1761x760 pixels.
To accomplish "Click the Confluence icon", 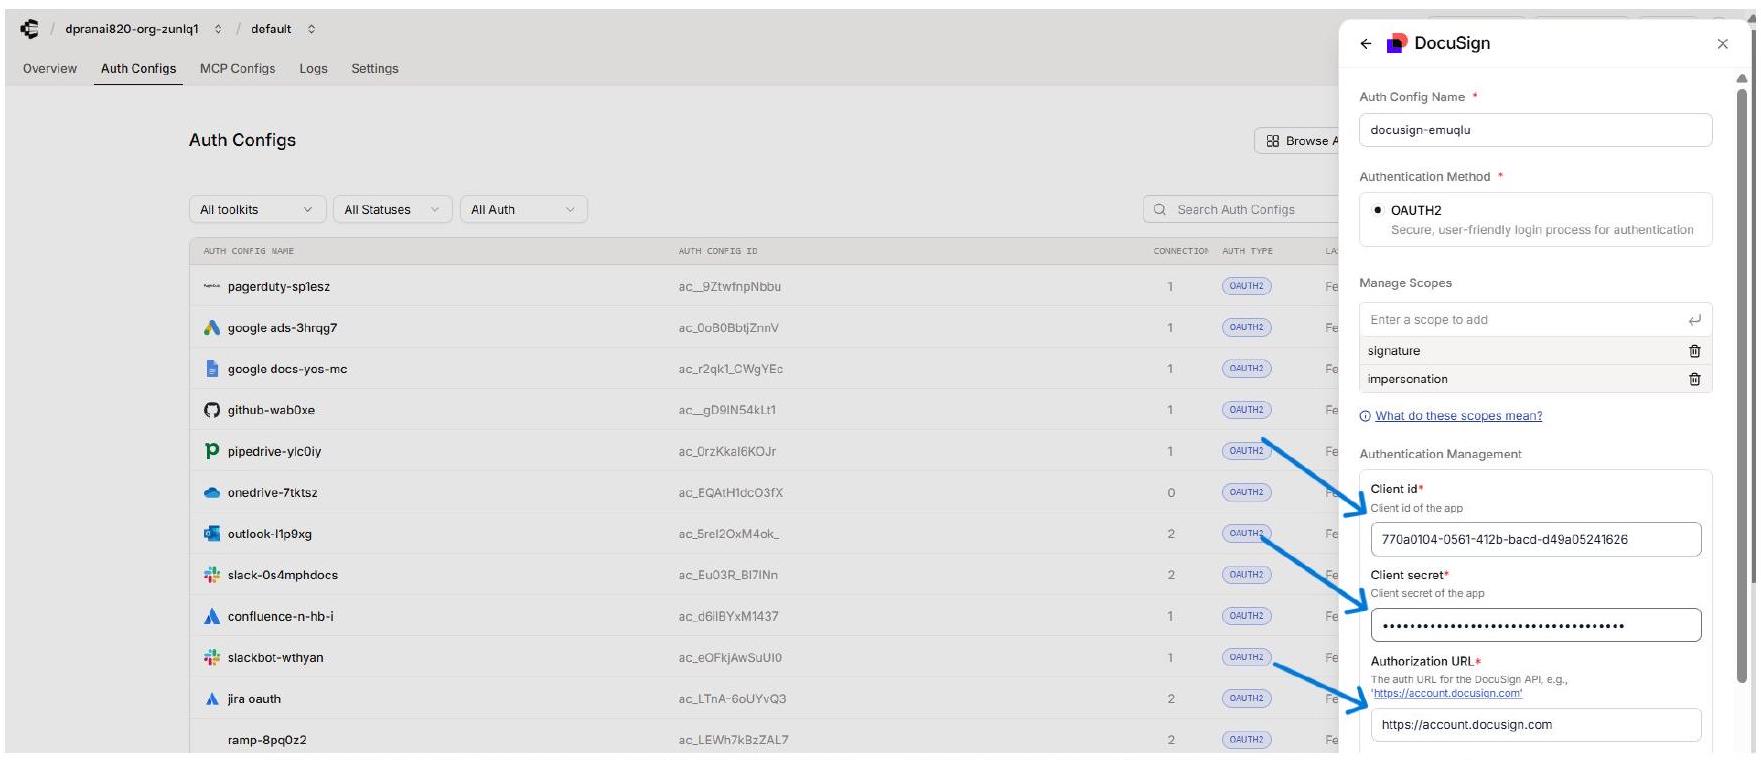I will coord(211,616).
